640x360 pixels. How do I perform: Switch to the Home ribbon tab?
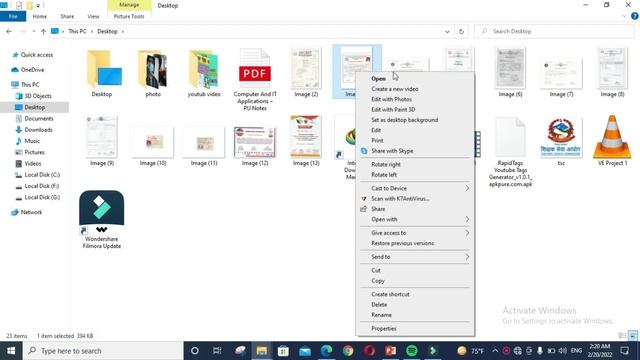coord(40,16)
